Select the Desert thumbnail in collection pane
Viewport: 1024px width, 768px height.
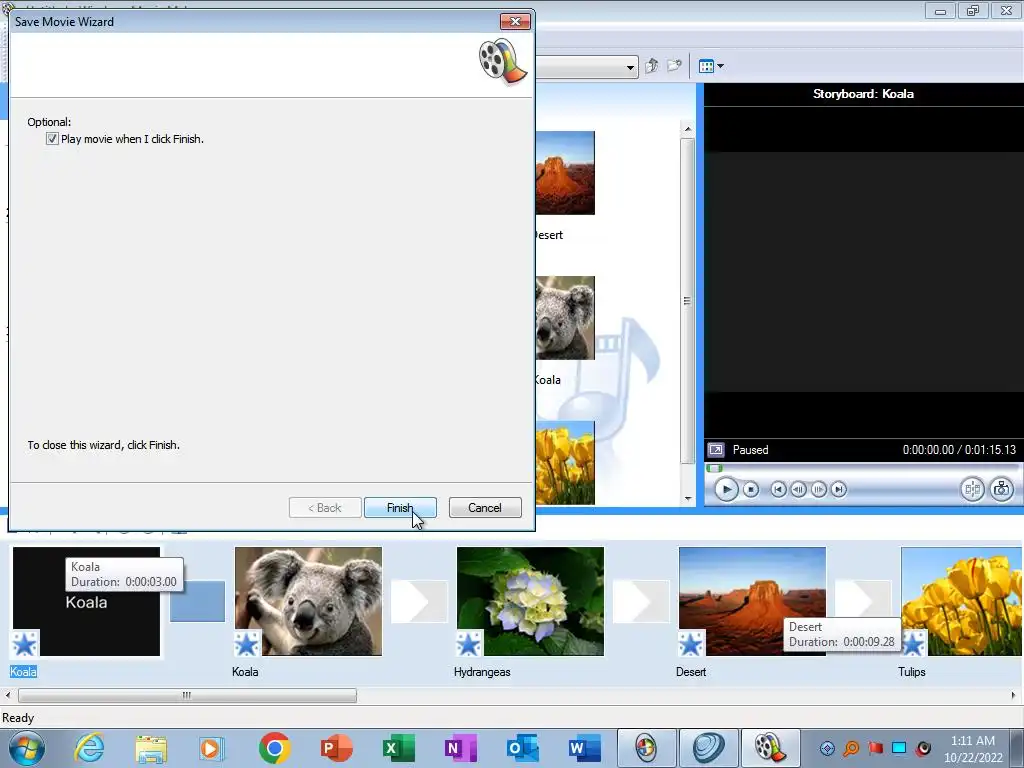pos(565,173)
